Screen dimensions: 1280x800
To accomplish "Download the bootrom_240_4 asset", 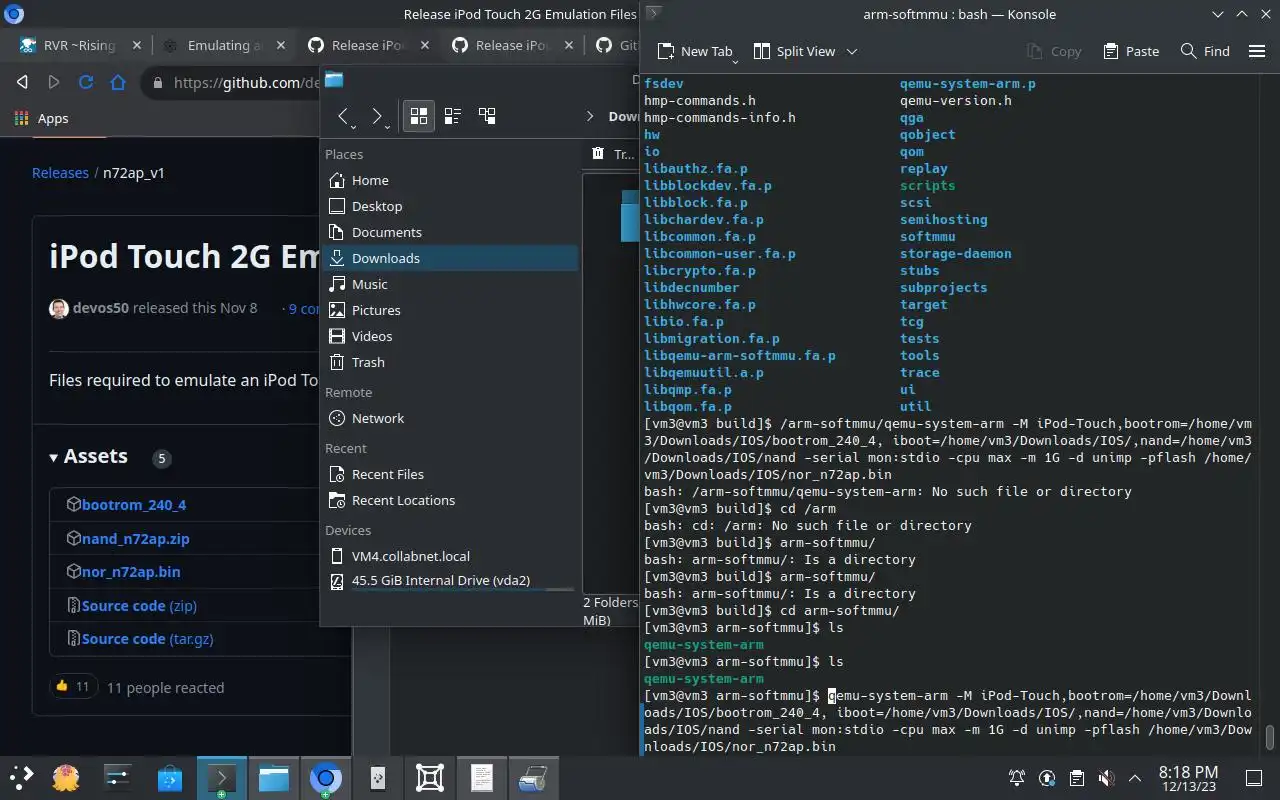I will (134, 505).
